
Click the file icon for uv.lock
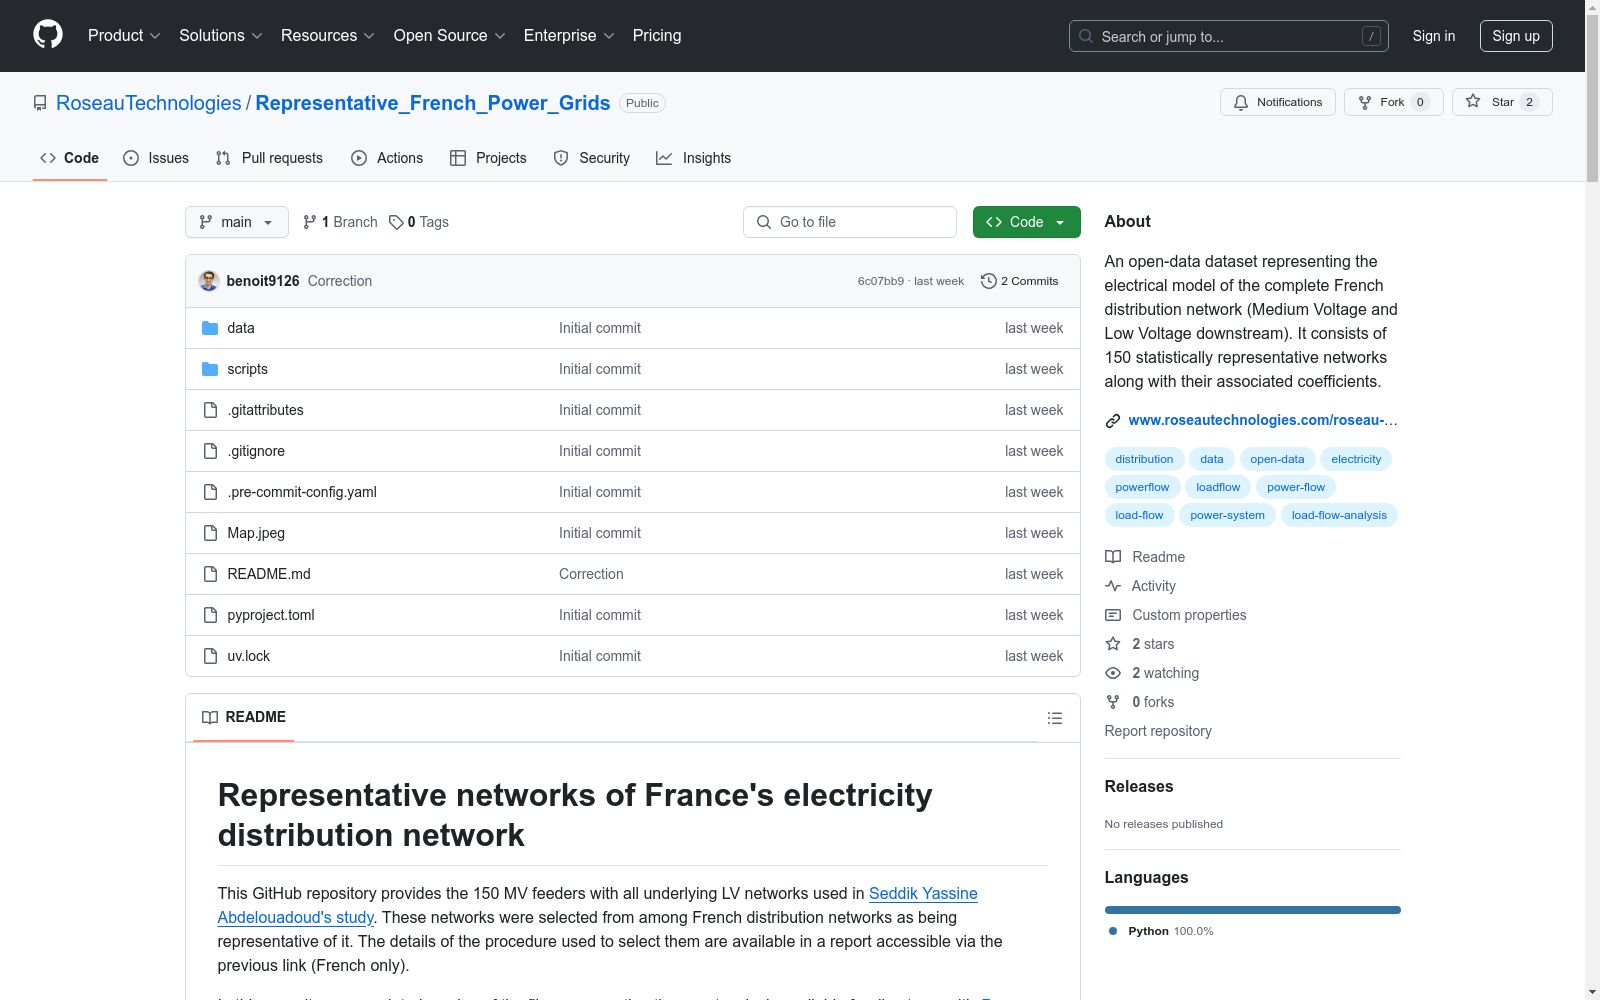tap(210, 656)
